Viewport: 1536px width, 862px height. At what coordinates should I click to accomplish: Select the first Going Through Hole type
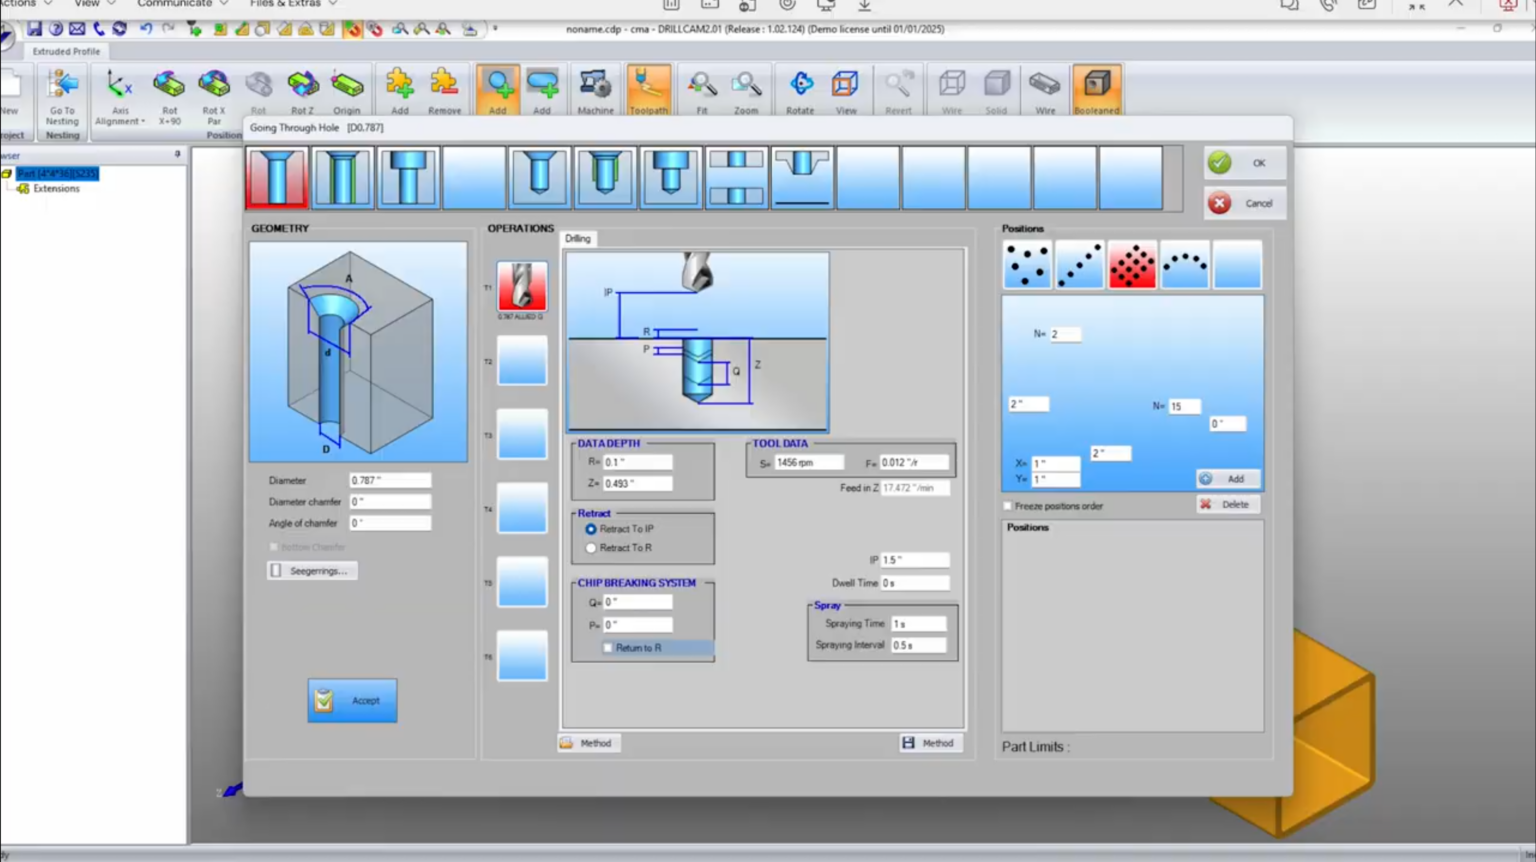pos(277,178)
